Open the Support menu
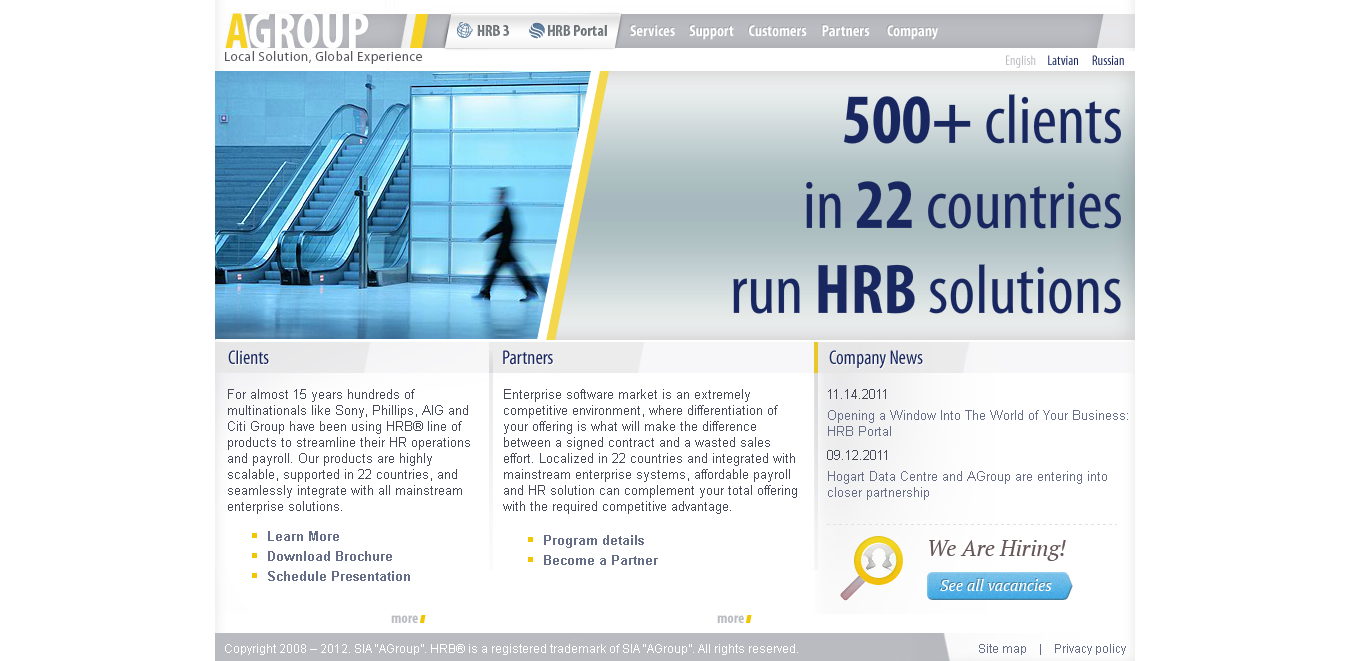This screenshot has width=1350, height=661. 711,31
